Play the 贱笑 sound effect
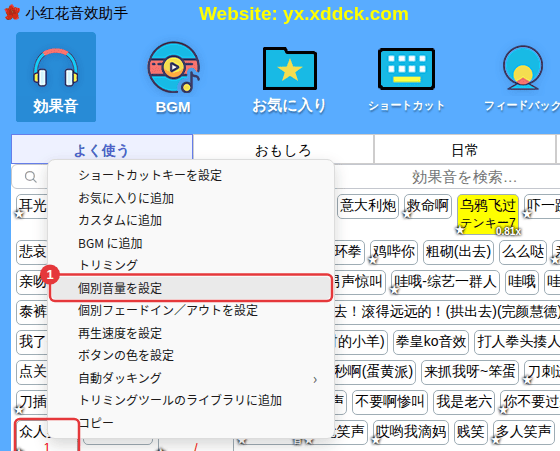 (x=471, y=432)
